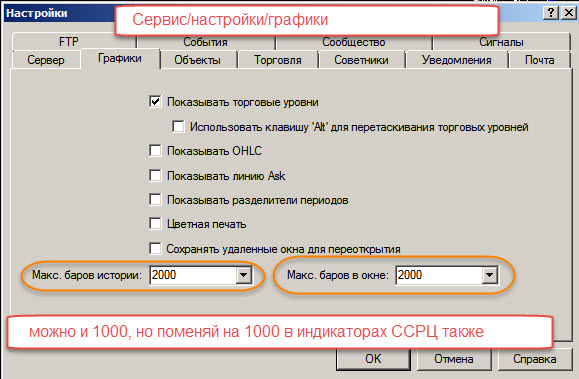The image size is (579, 379).
Task: Open the Торговля tab
Action: (278, 60)
